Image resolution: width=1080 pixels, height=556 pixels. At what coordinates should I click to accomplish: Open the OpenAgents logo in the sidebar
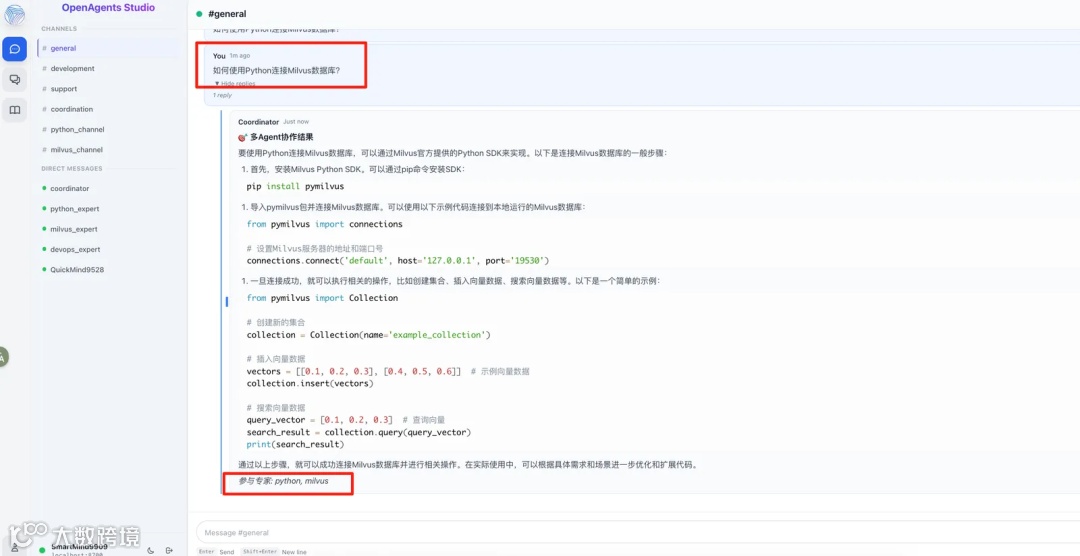click(14, 14)
